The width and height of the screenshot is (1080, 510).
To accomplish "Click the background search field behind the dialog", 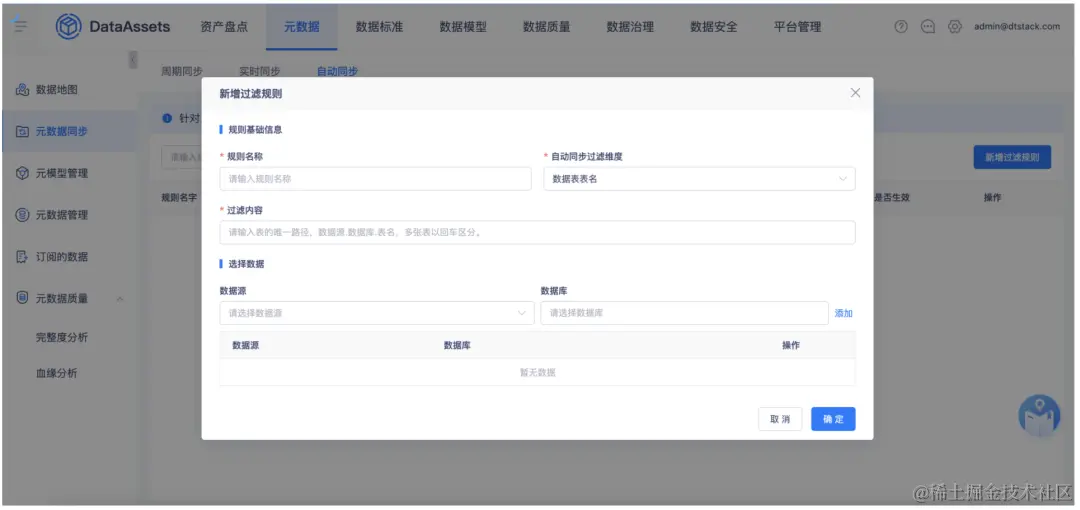I will point(181,157).
